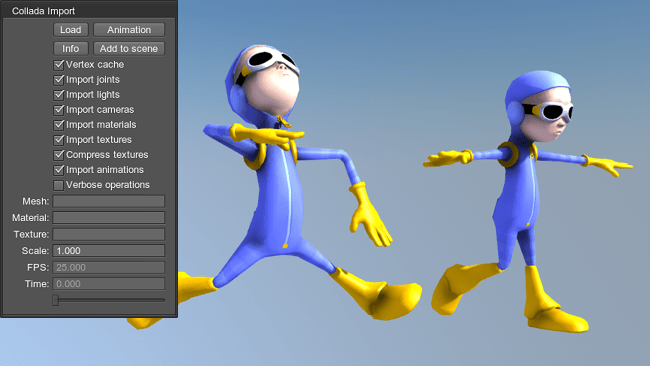Uncheck Import animations option

click(58, 170)
